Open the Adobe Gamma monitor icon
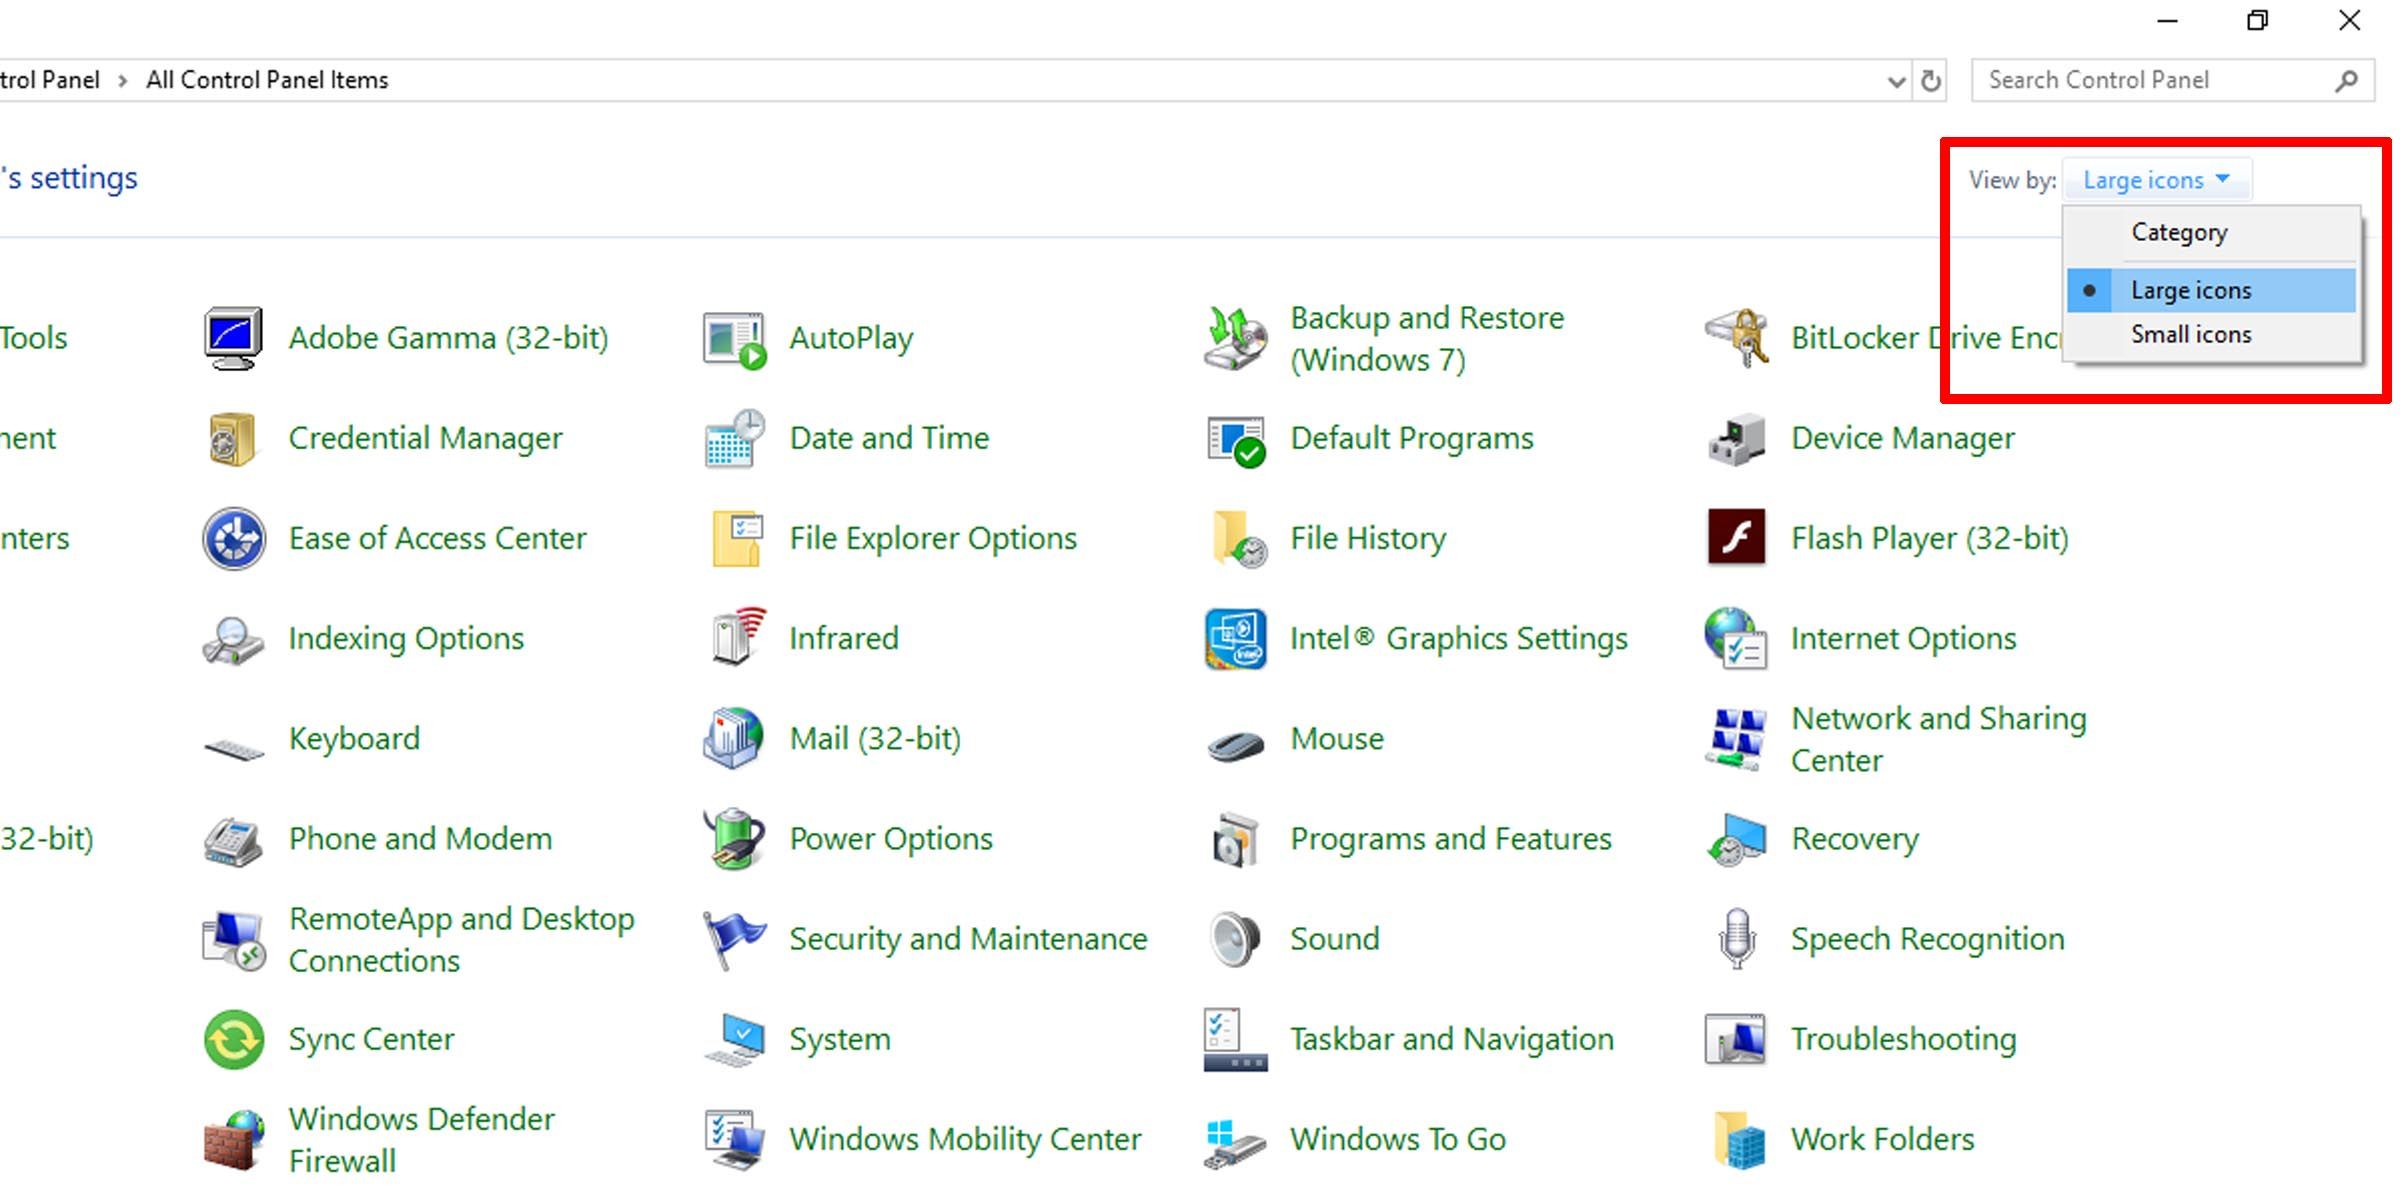The width and height of the screenshot is (2400, 1200). pos(233,338)
